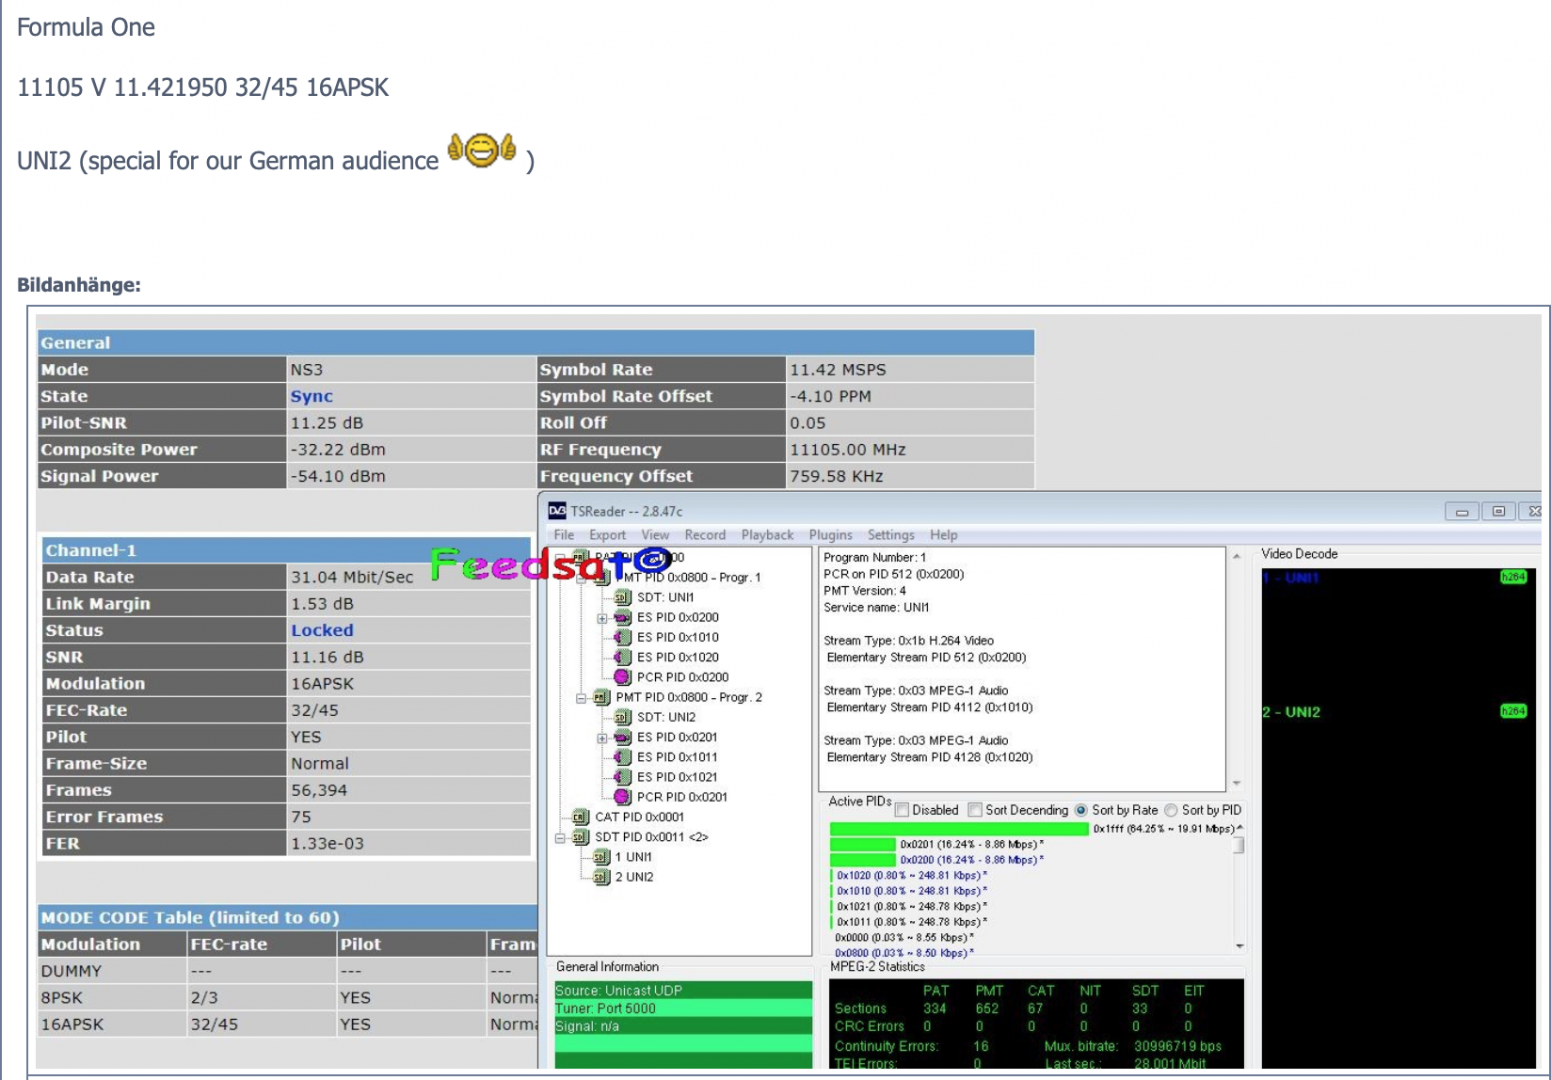Open the Plugins menu
Viewport: 1551px width, 1080px height.
pyautogui.click(x=830, y=535)
